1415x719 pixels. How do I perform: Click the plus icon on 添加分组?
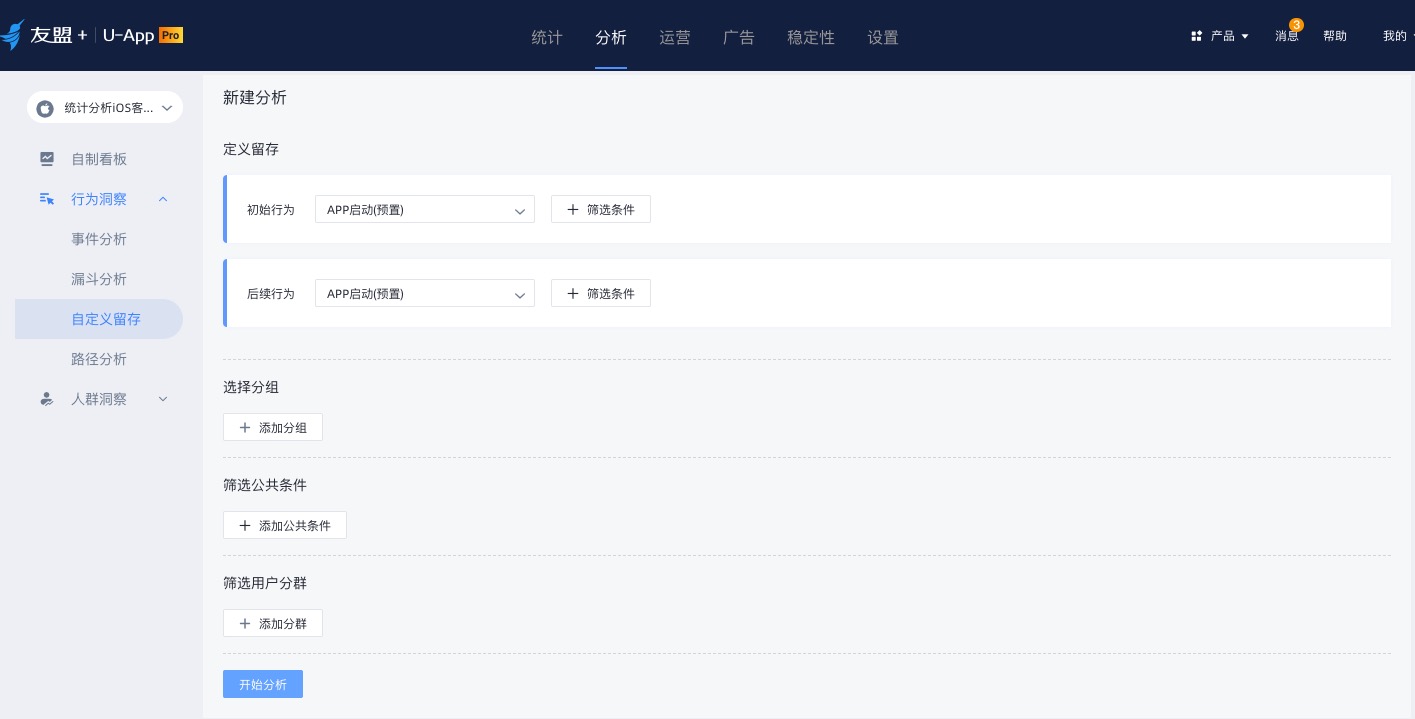click(x=245, y=427)
